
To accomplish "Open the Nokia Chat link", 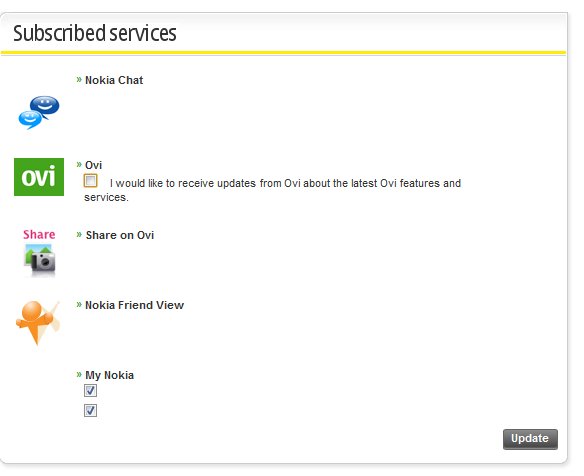I will (114, 80).
